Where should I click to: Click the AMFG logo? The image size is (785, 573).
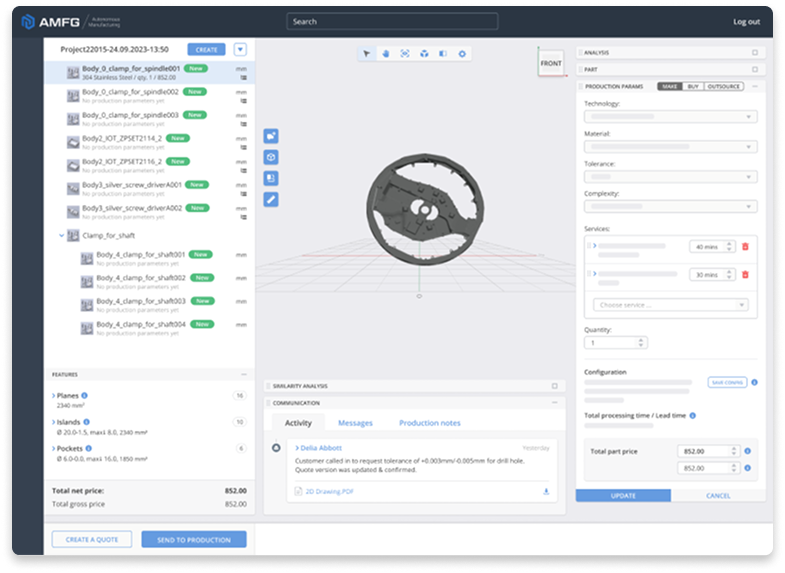point(50,22)
